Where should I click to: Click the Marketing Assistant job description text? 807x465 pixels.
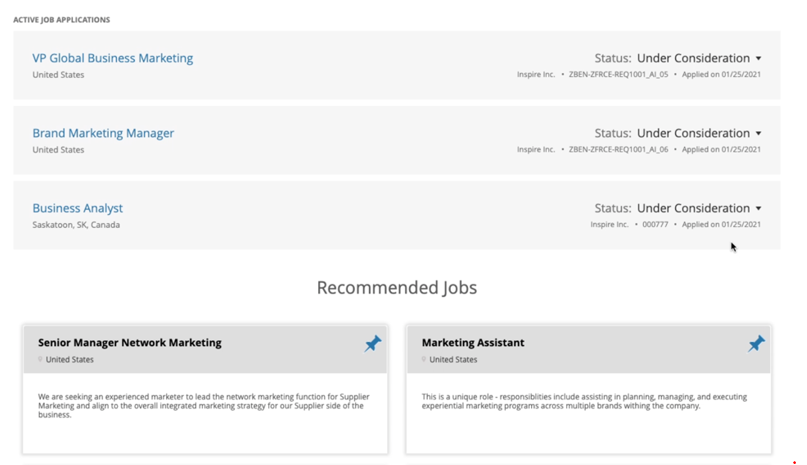click(585, 401)
